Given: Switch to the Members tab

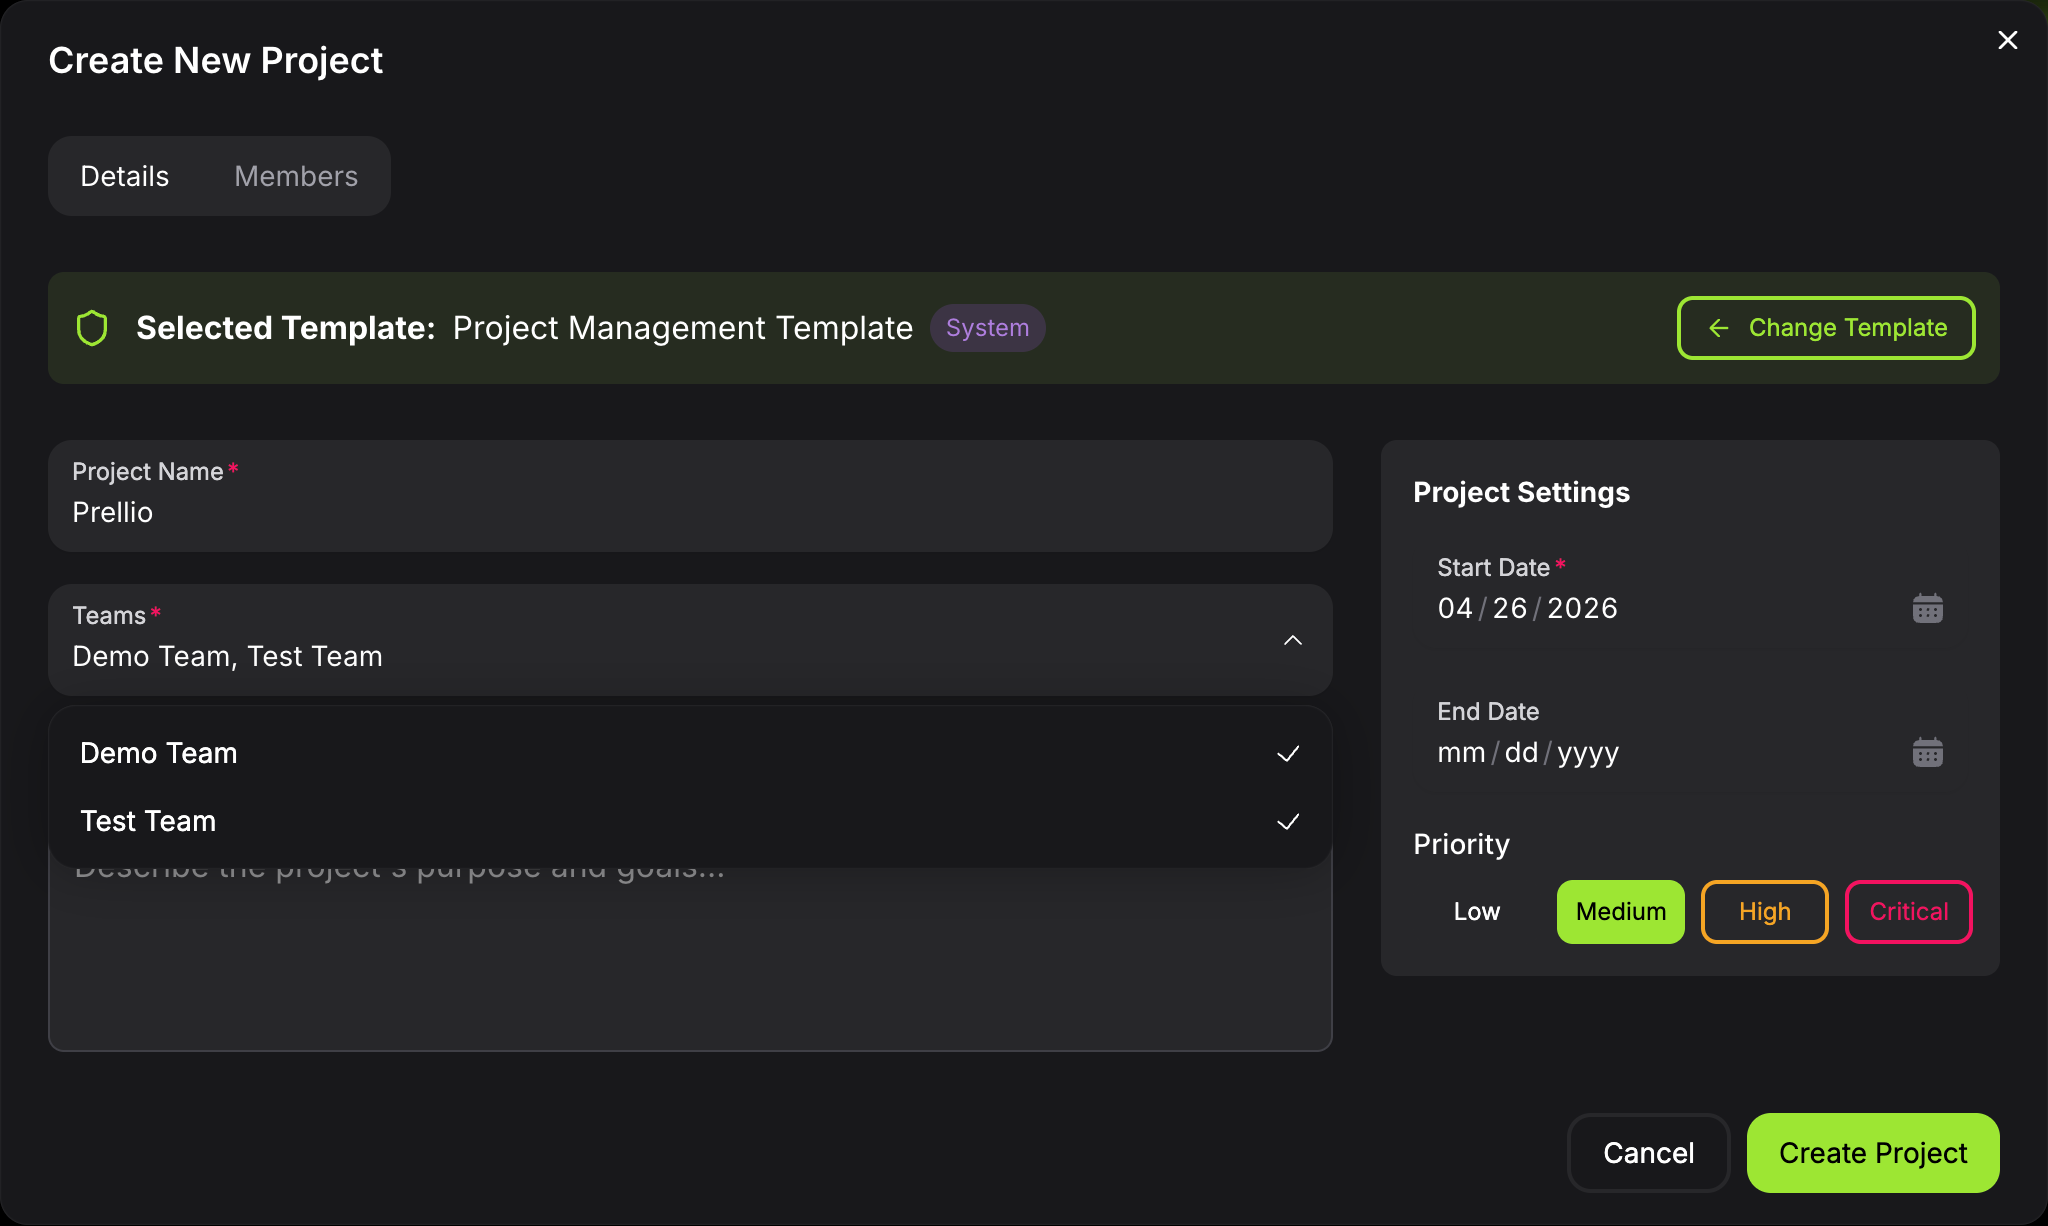Looking at the screenshot, I should 296,176.
